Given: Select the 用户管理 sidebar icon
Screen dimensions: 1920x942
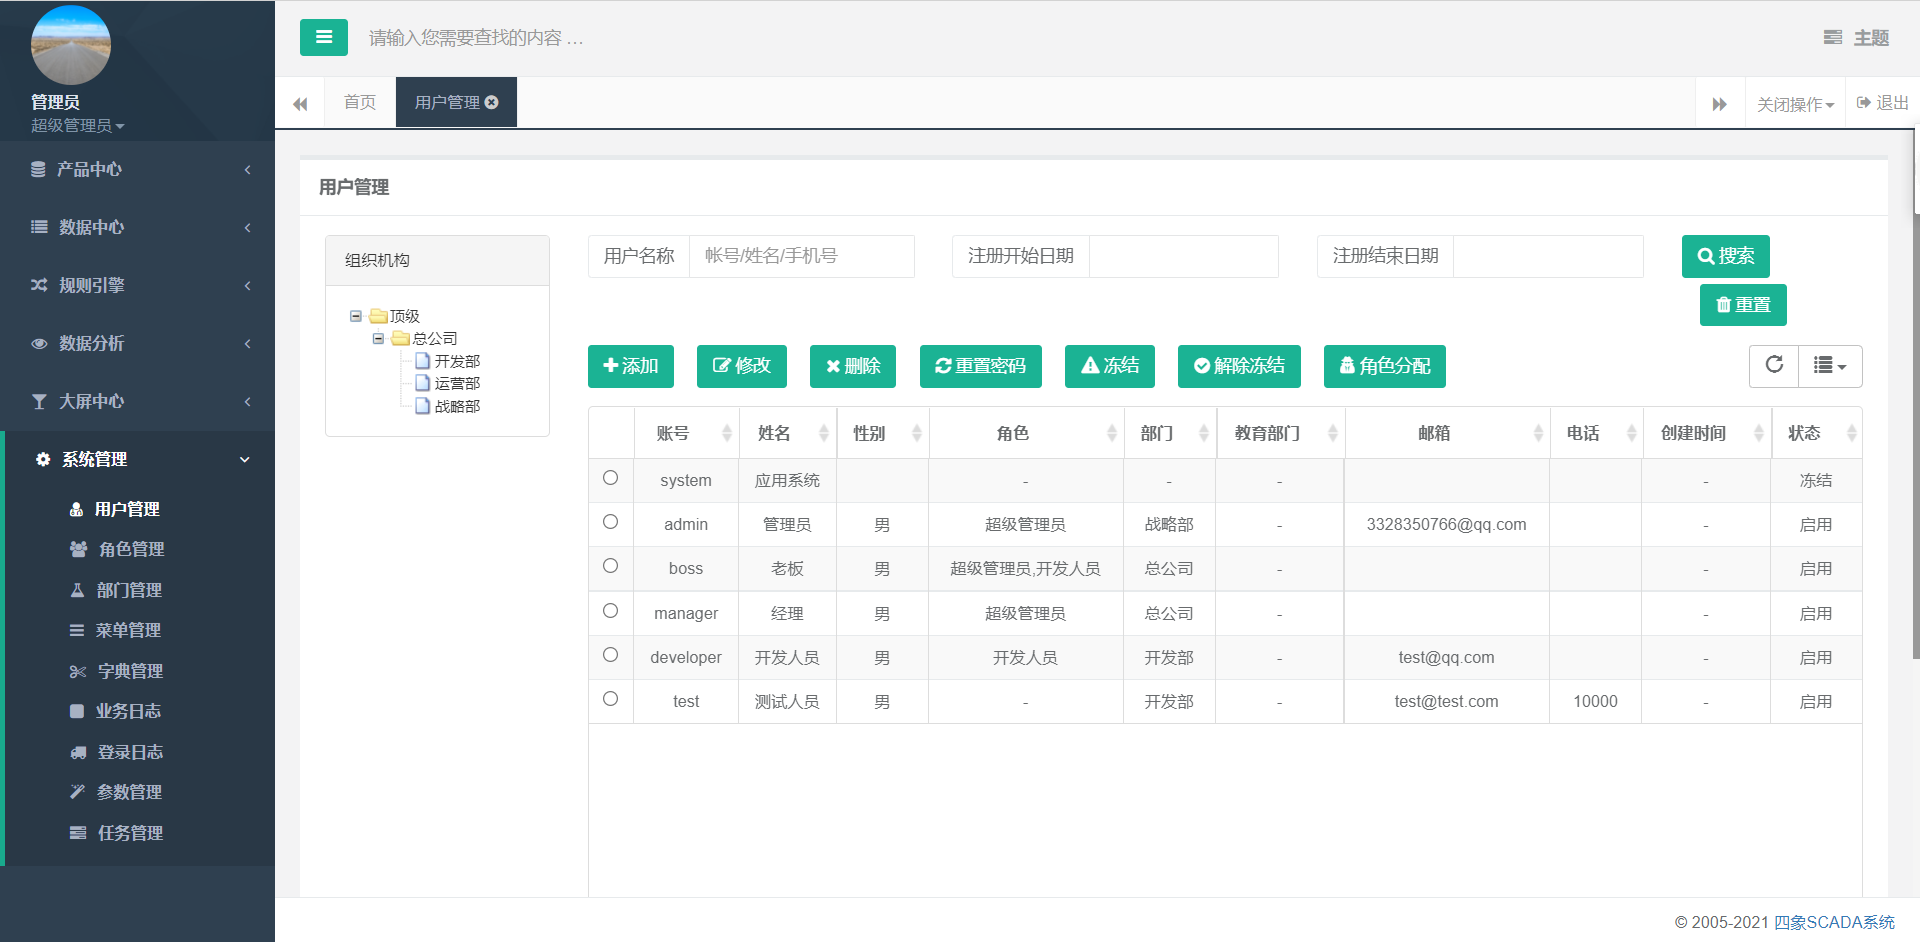Looking at the screenshot, I should [77, 509].
